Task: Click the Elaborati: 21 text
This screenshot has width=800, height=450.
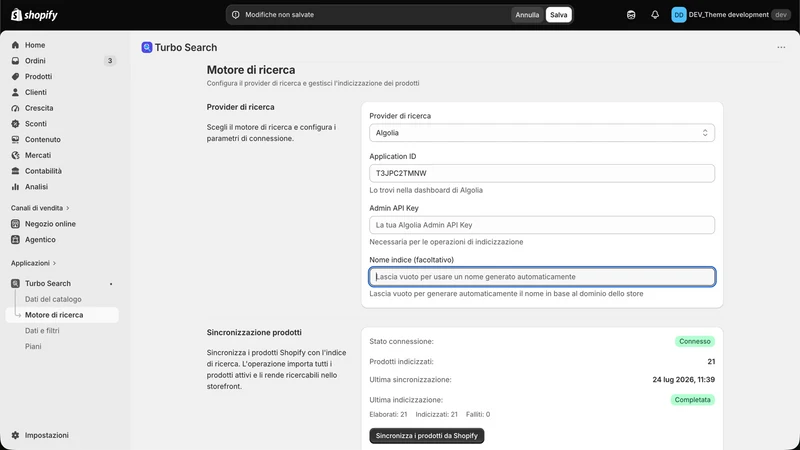Action: coord(388,414)
